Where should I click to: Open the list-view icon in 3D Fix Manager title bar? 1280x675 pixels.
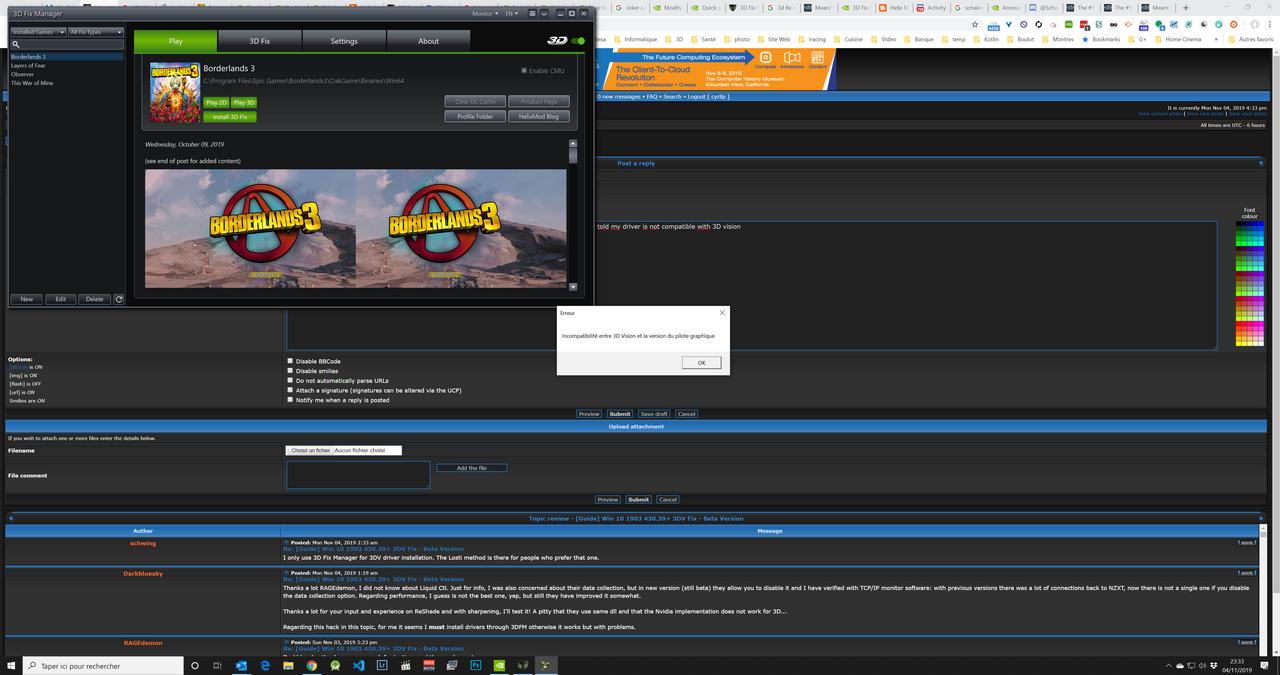click(532, 13)
